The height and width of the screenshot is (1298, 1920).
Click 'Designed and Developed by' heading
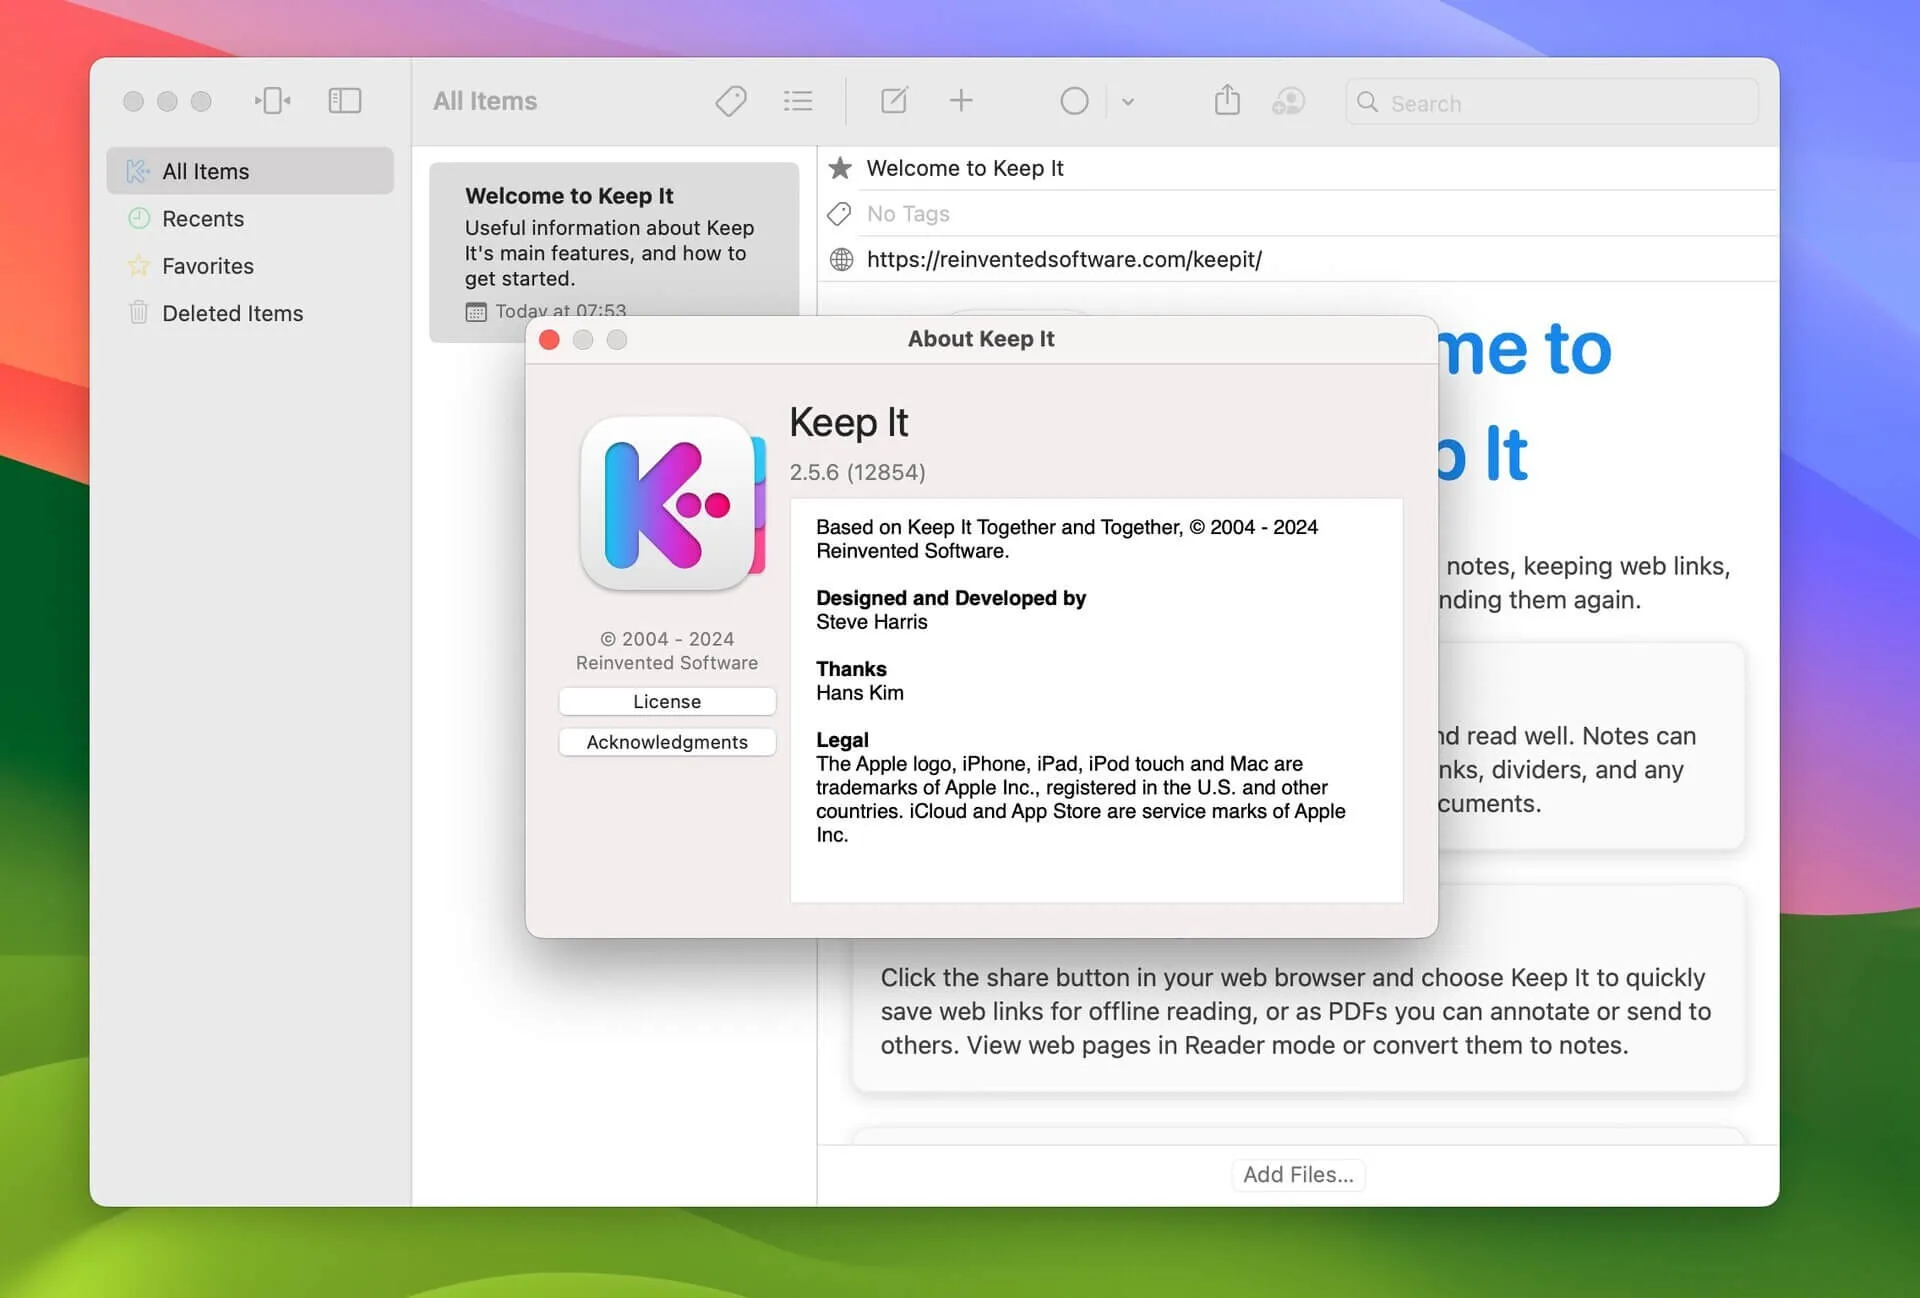[x=951, y=598]
